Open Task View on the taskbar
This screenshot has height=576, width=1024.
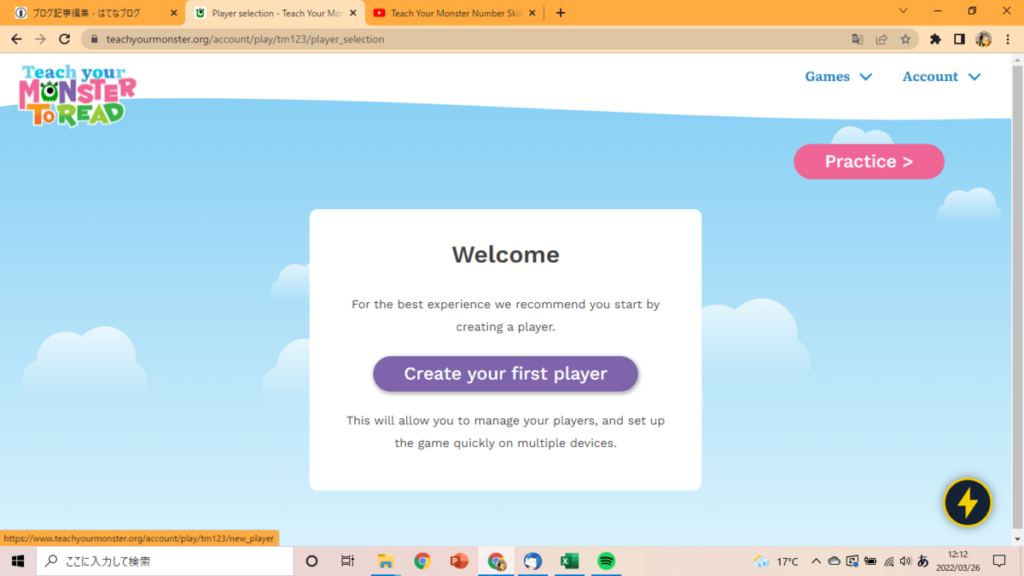[347, 561]
